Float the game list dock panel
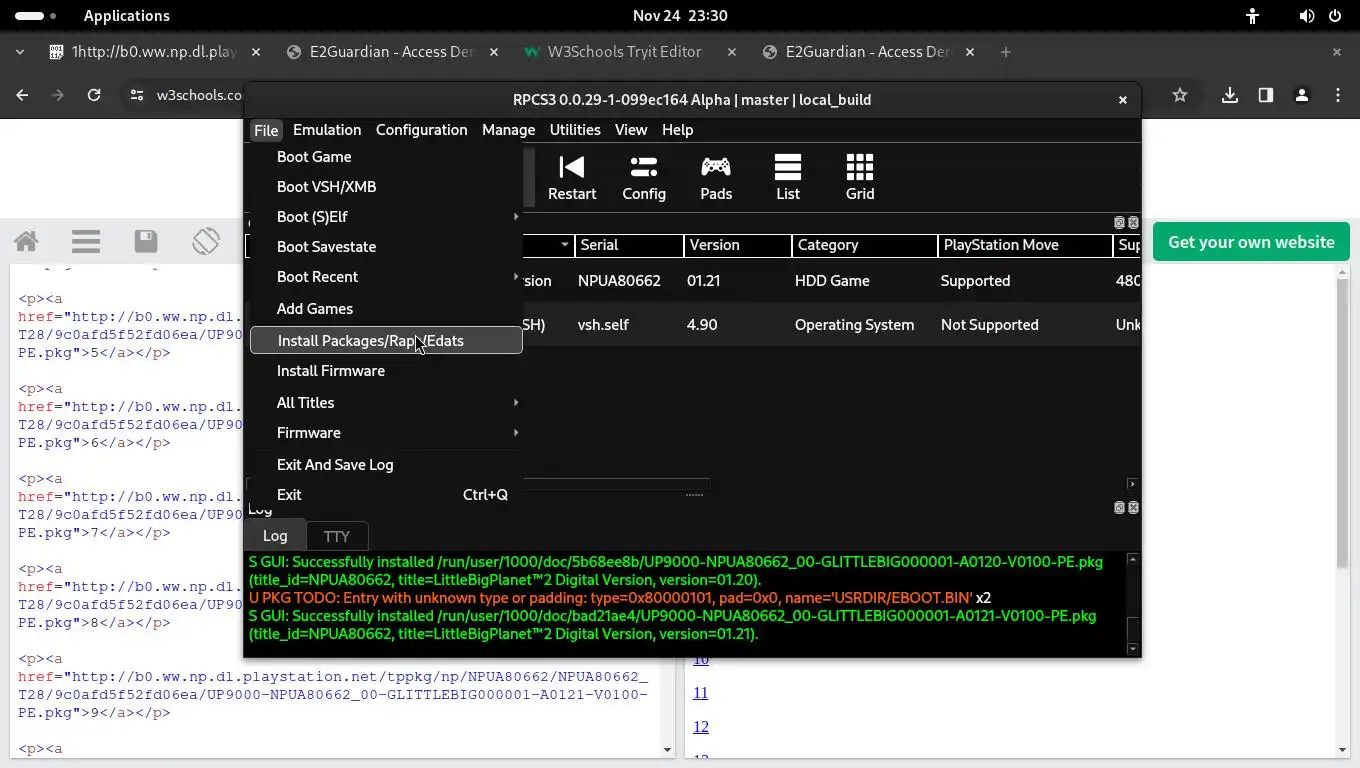The width and height of the screenshot is (1360, 768). (x=1120, y=222)
